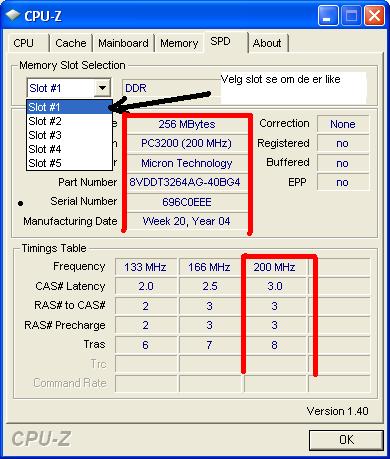Choose Slot #5 from the list
Screen dimensions: 390x459
(69, 163)
